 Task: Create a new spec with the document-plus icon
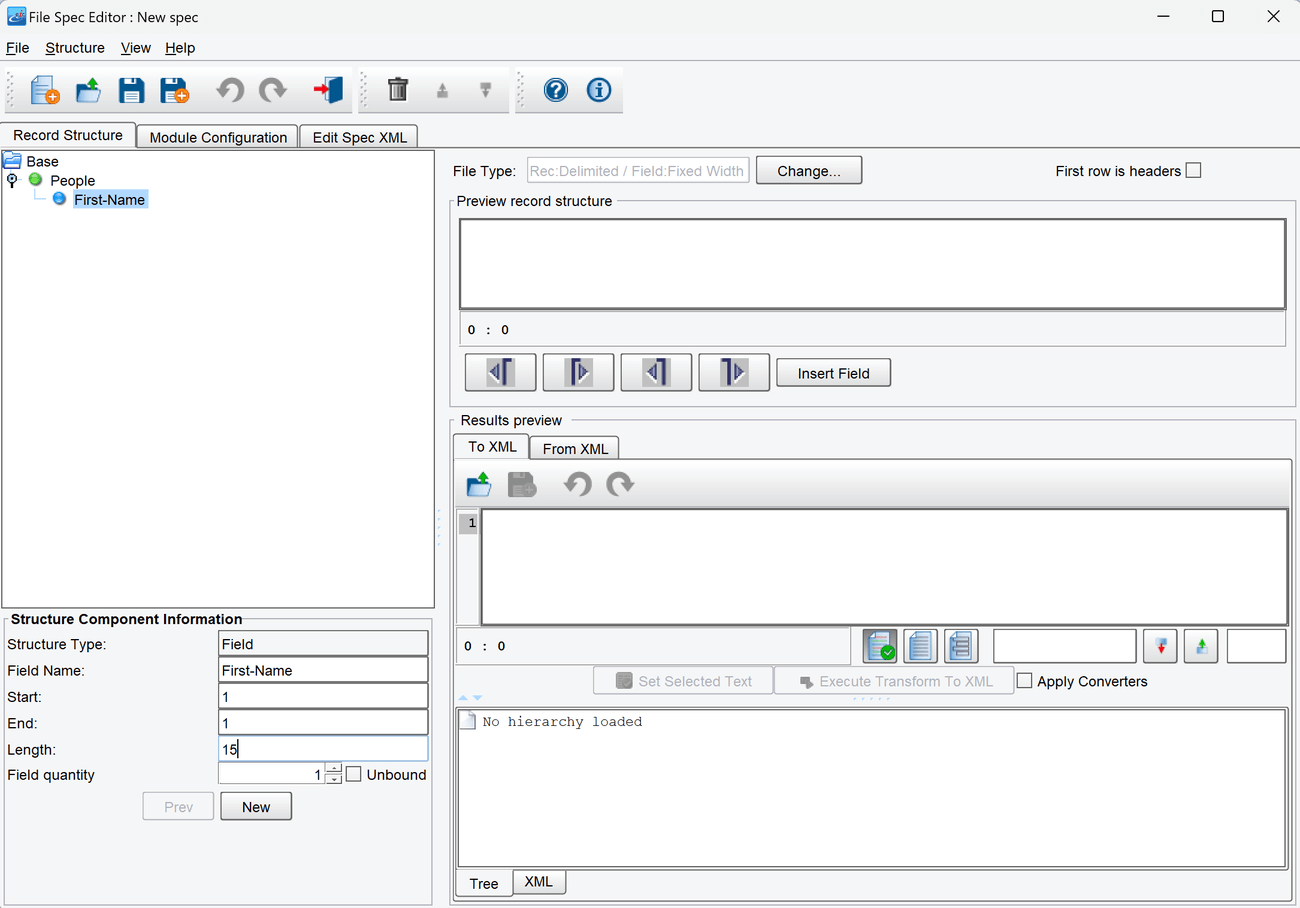click(x=45, y=90)
